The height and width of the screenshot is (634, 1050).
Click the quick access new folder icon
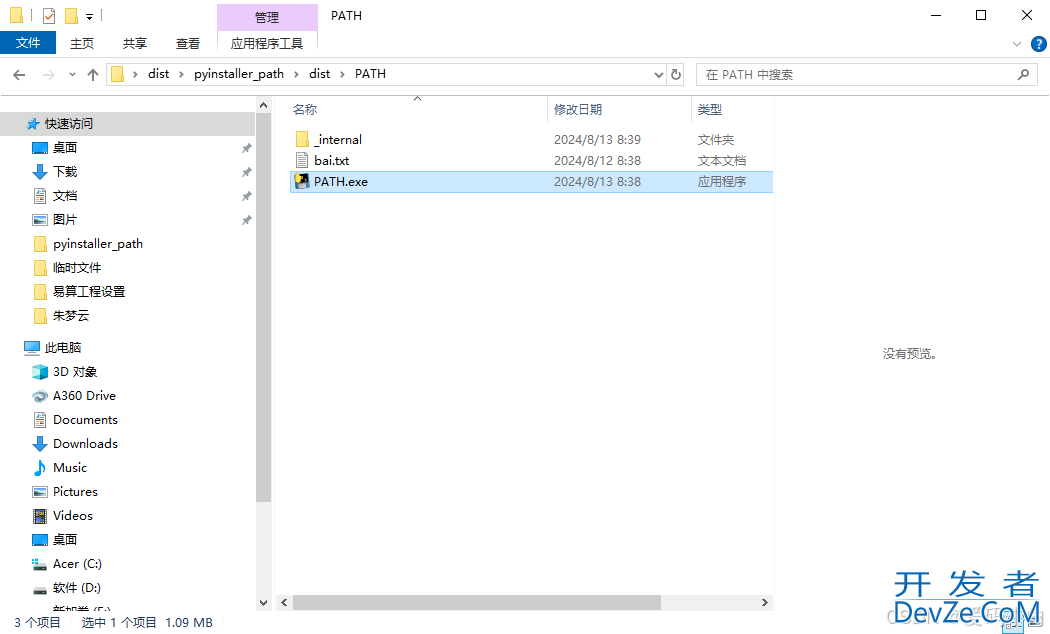[71, 15]
